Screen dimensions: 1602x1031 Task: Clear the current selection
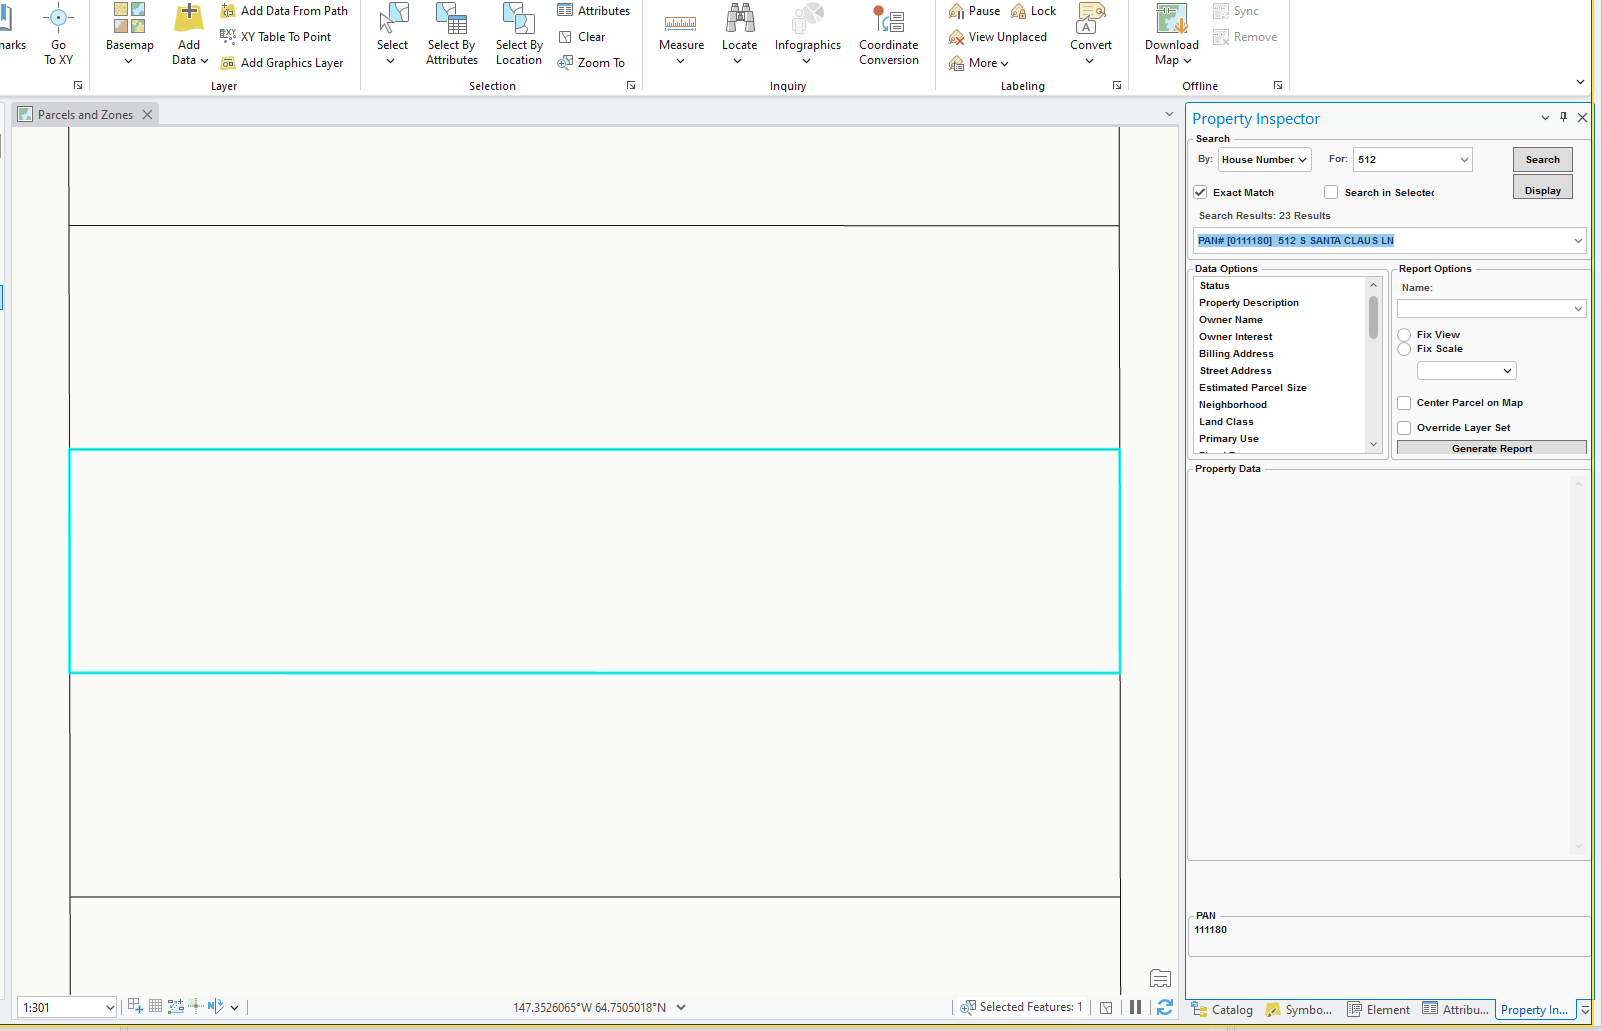[590, 36]
